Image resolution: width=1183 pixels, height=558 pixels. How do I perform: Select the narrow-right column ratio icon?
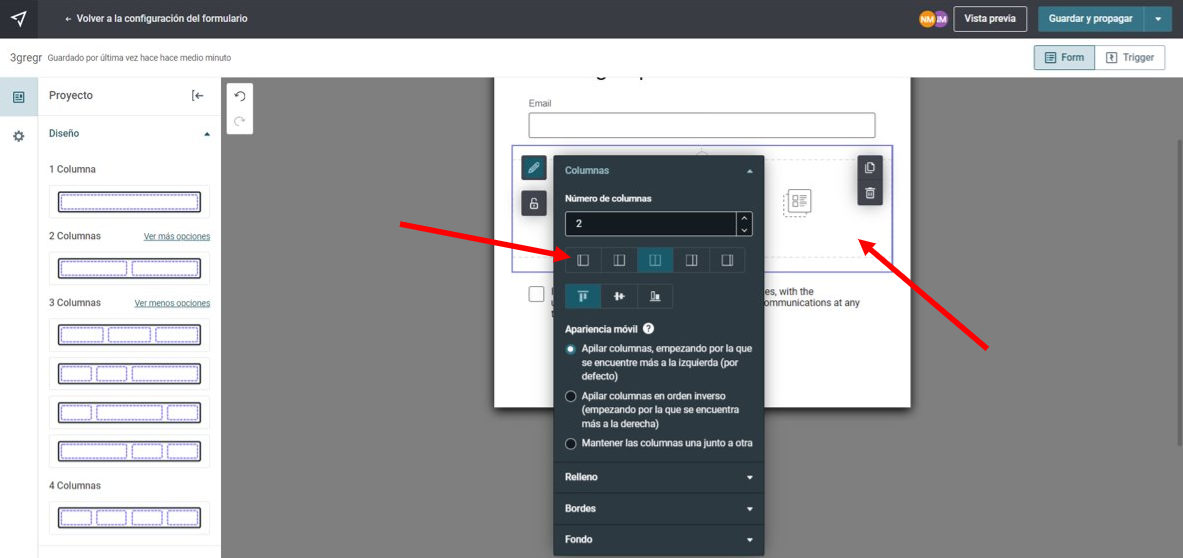[x=727, y=259]
